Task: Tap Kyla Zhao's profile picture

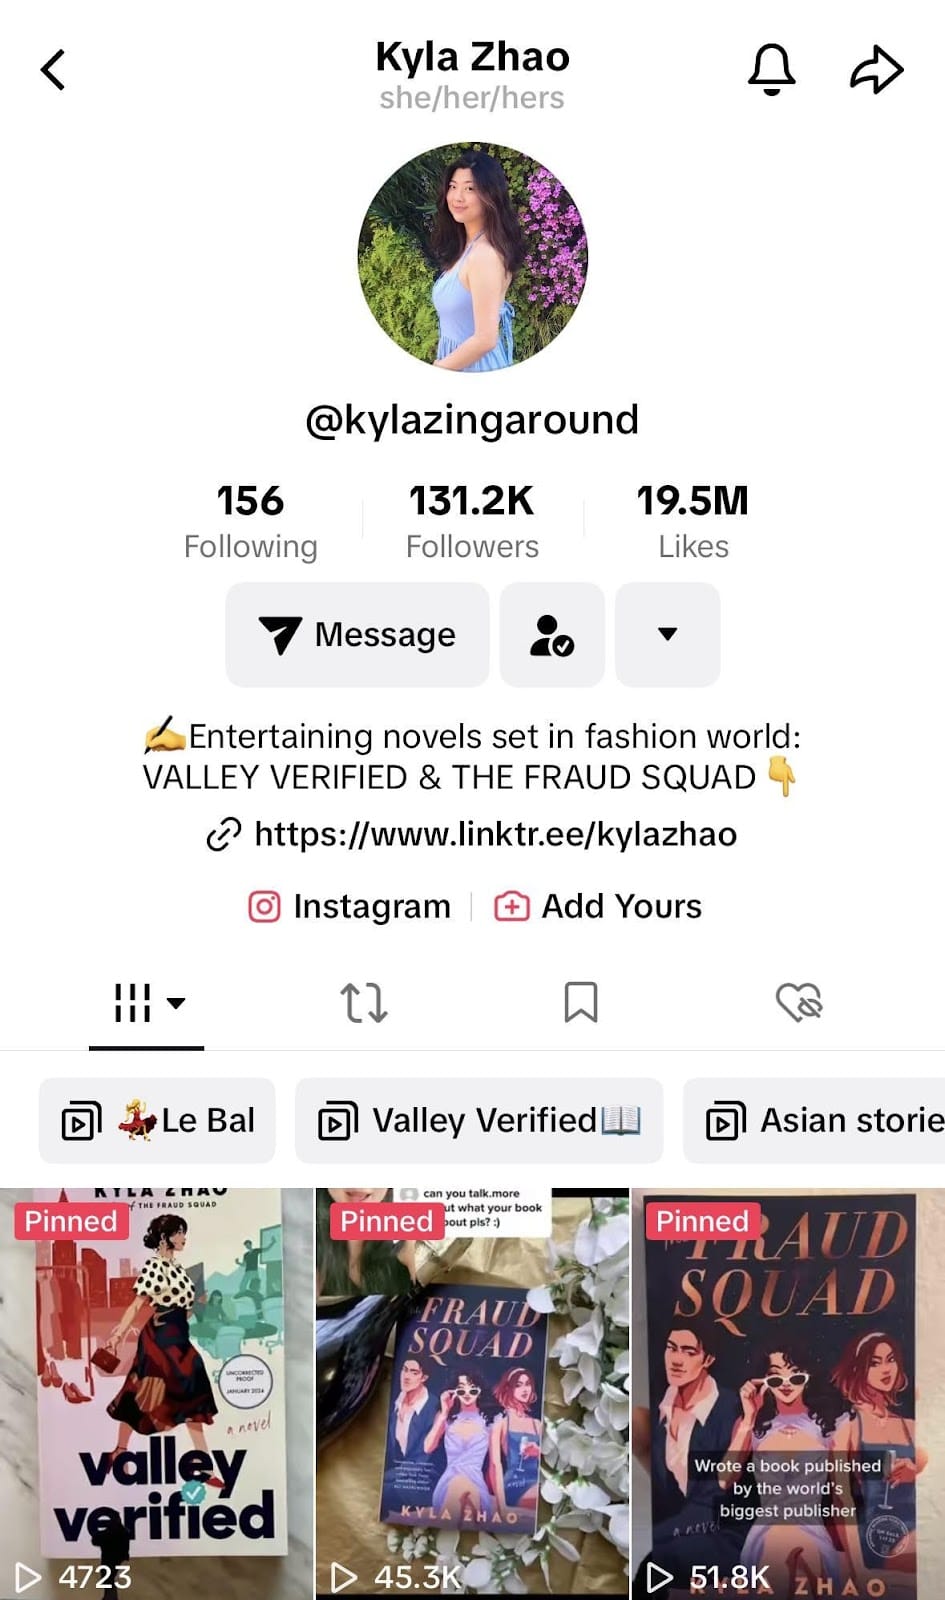Action: click(x=472, y=257)
